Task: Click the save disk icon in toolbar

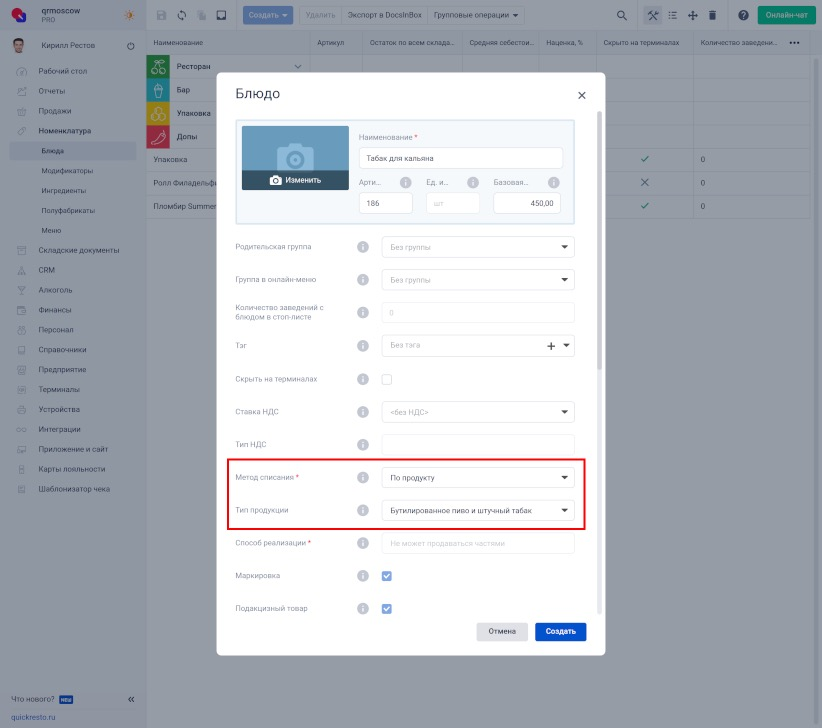Action: (x=161, y=15)
